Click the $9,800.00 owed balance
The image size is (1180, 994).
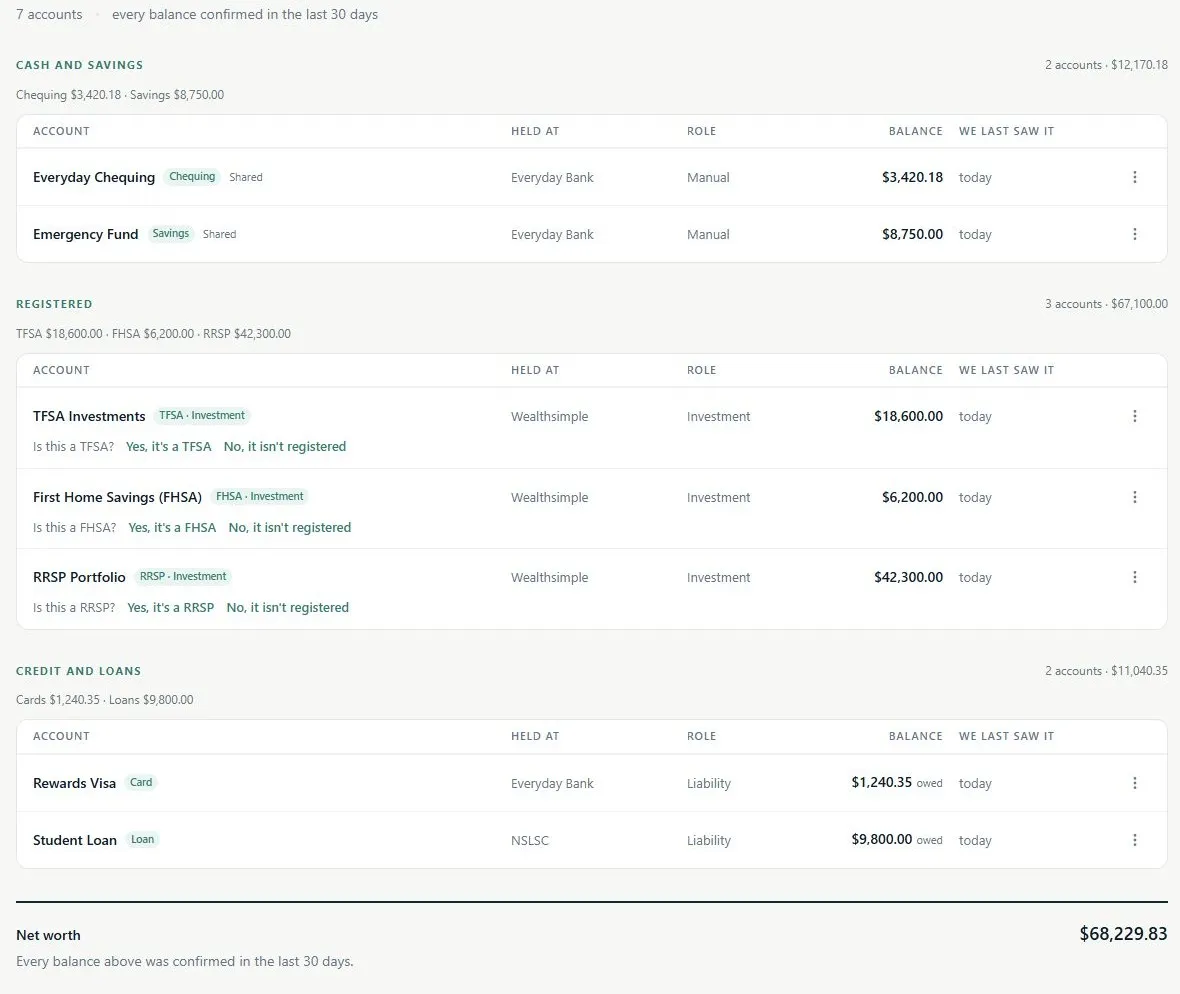click(x=897, y=839)
